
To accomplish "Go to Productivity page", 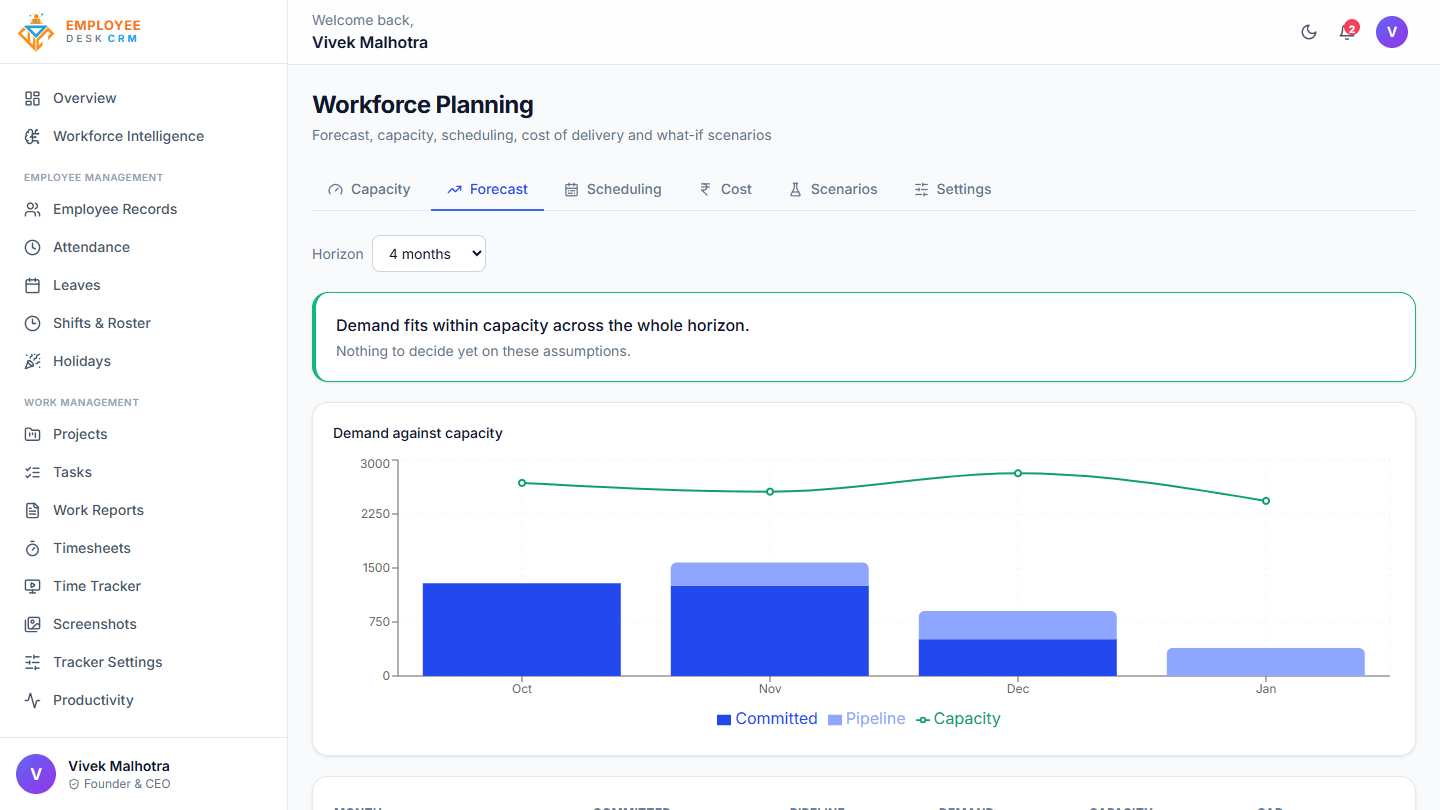I will (144, 700).
